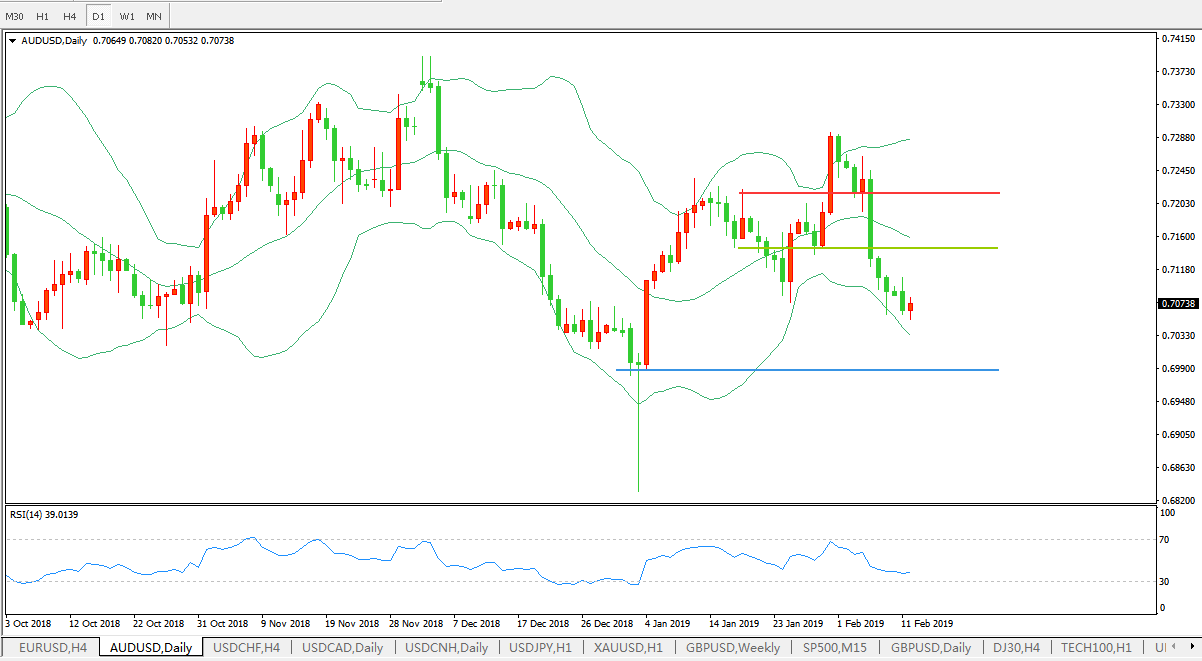Image resolution: width=1202 pixels, height=661 pixels.
Task: Open the USDCAD,Daily chart tab
Action: click(342, 648)
